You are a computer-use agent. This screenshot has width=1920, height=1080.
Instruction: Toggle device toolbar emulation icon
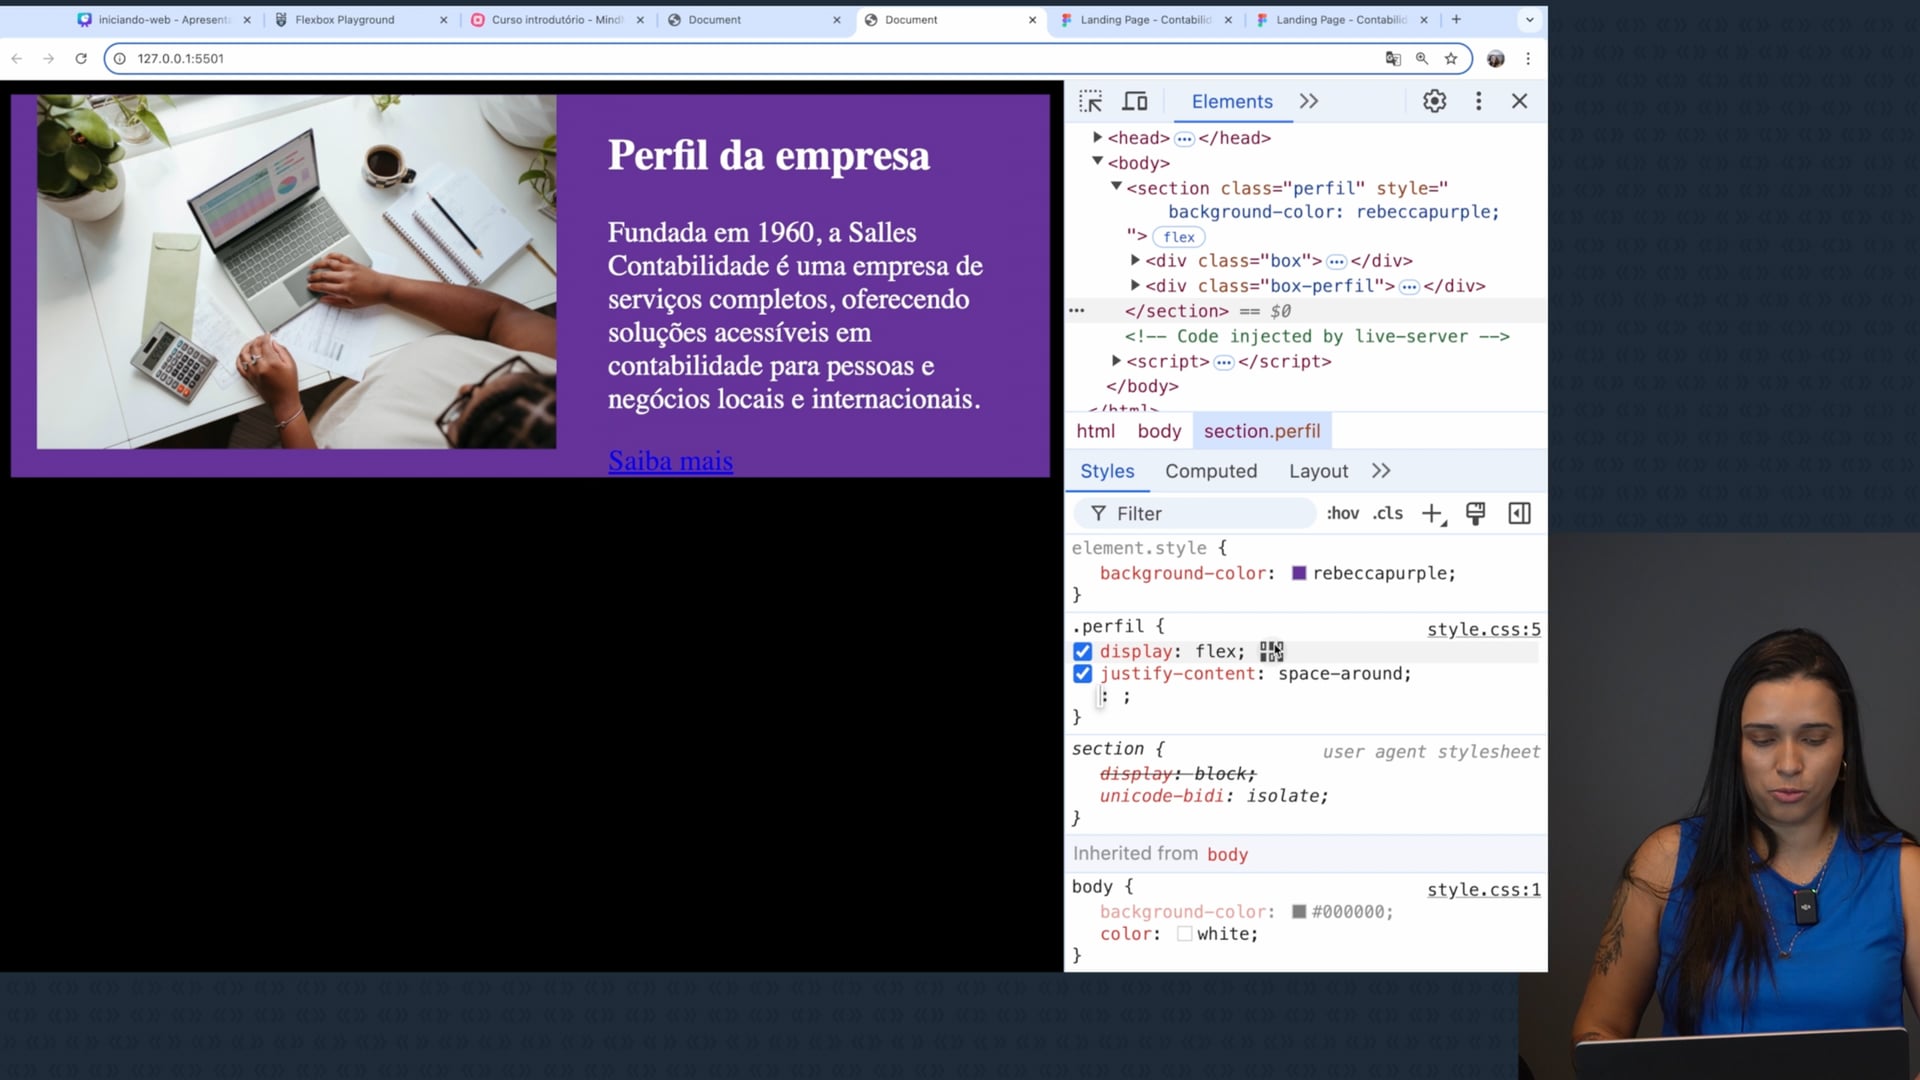pyautogui.click(x=1135, y=101)
